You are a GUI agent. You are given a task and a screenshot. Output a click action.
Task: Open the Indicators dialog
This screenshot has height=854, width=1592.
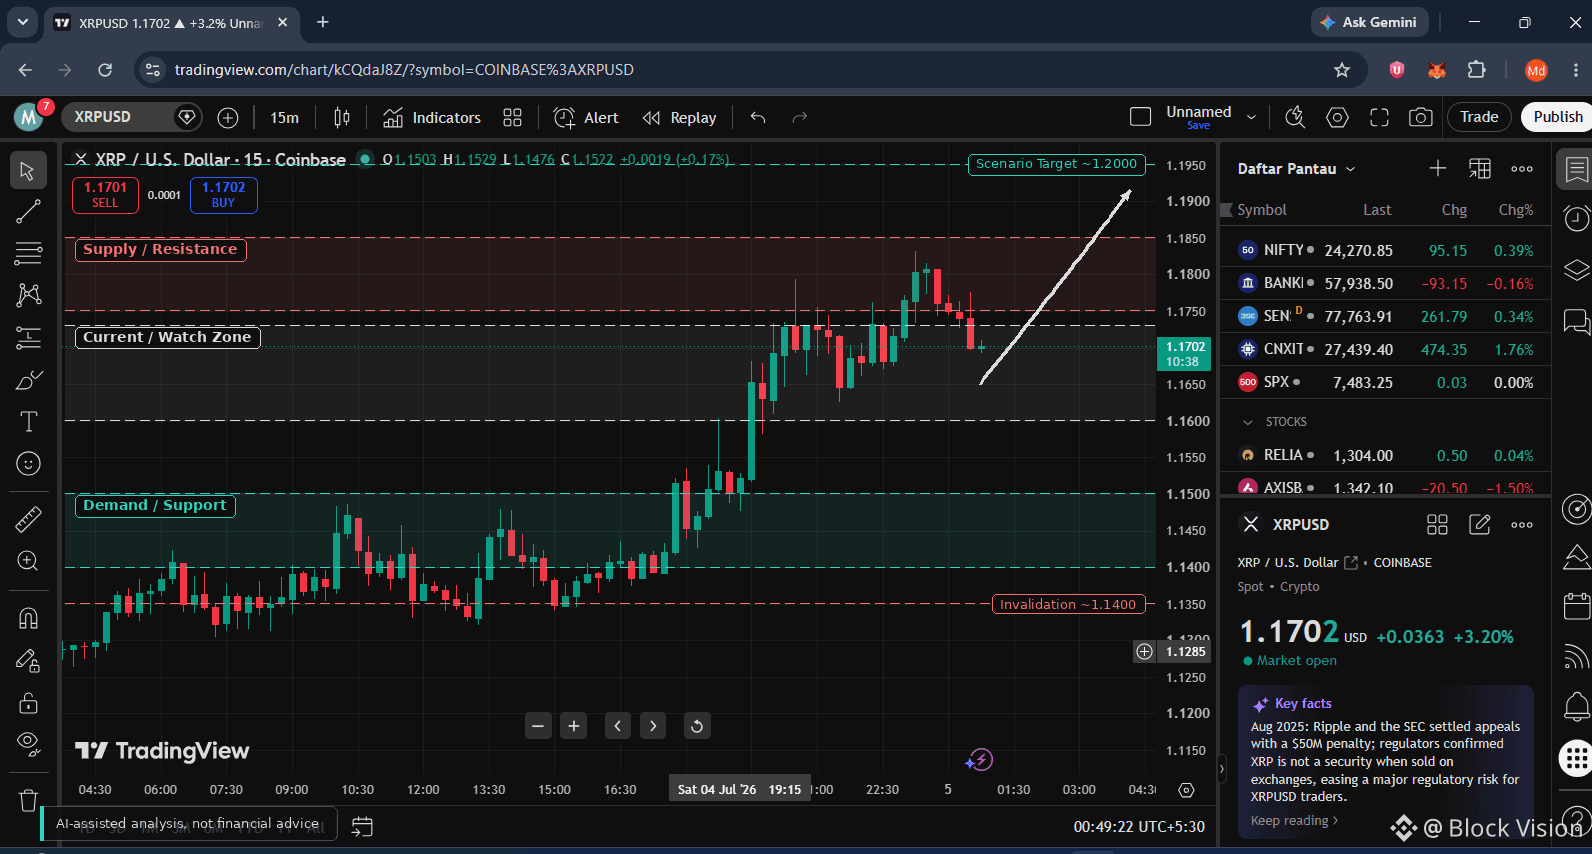(432, 118)
